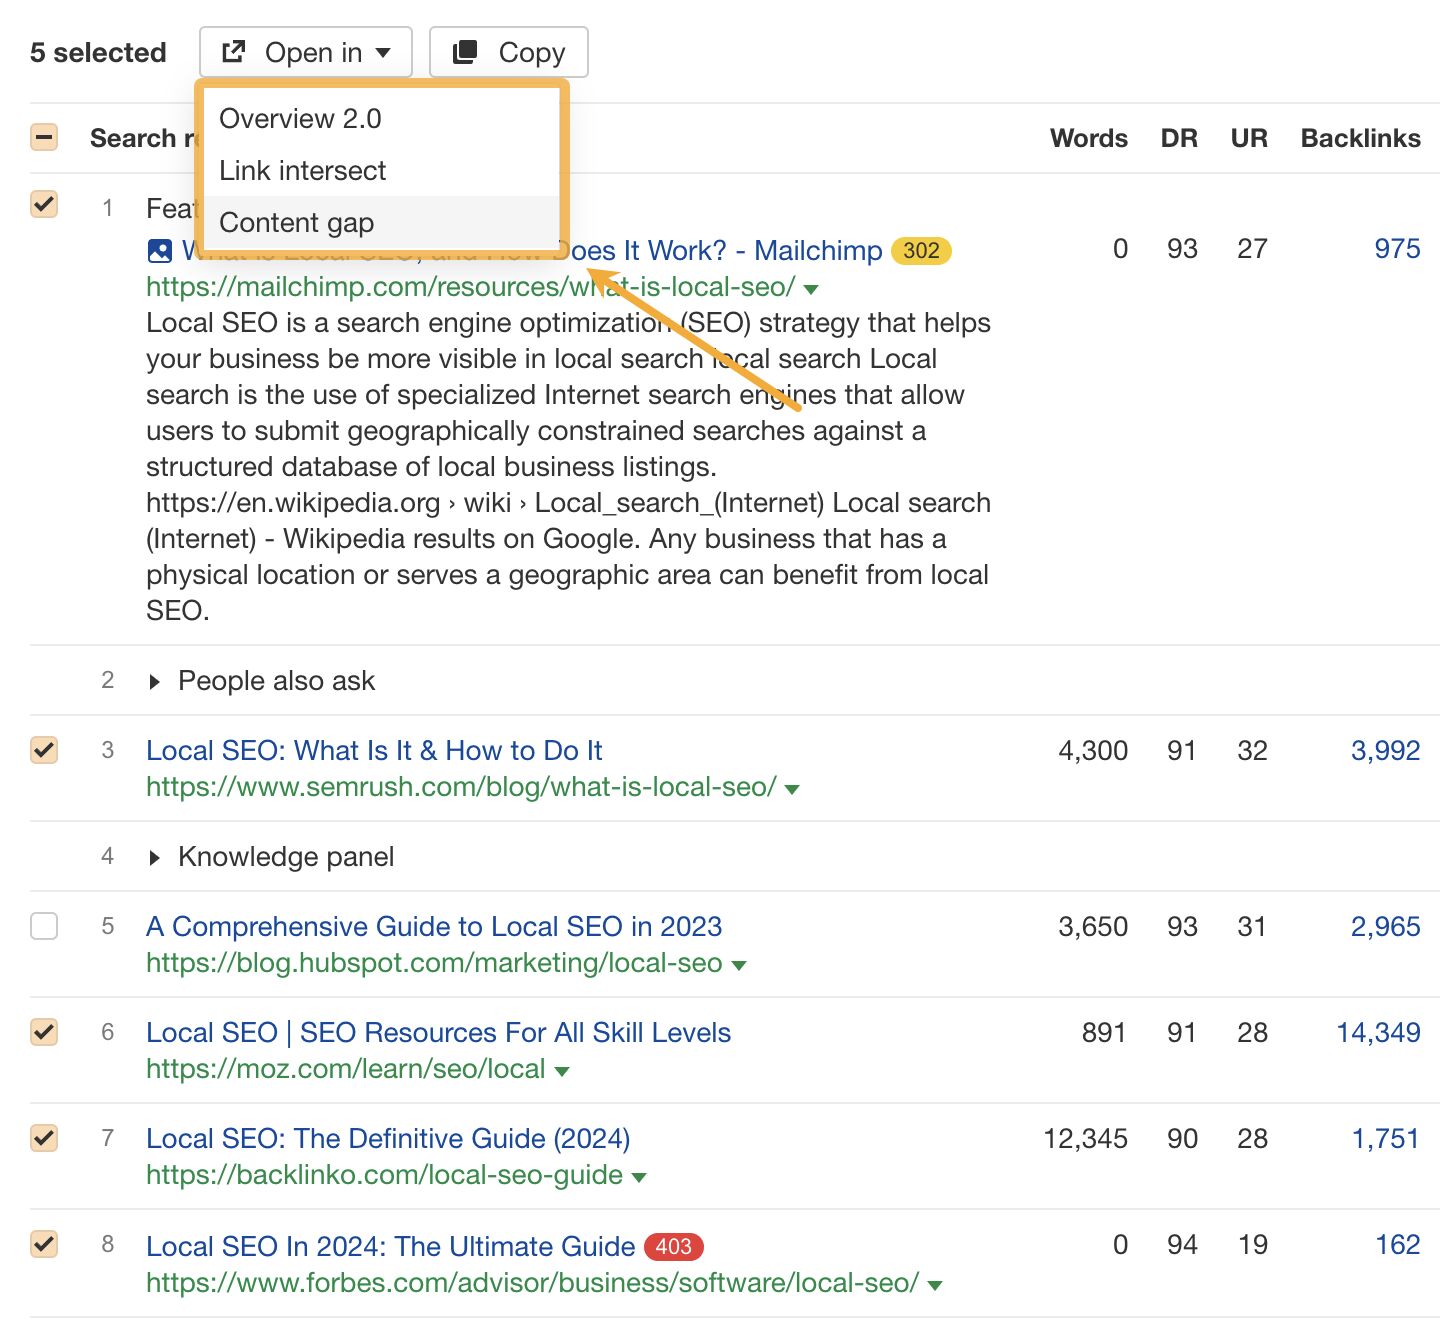Select Link intersect from the menu
Image resolution: width=1440 pixels, height=1324 pixels.
pos(302,170)
